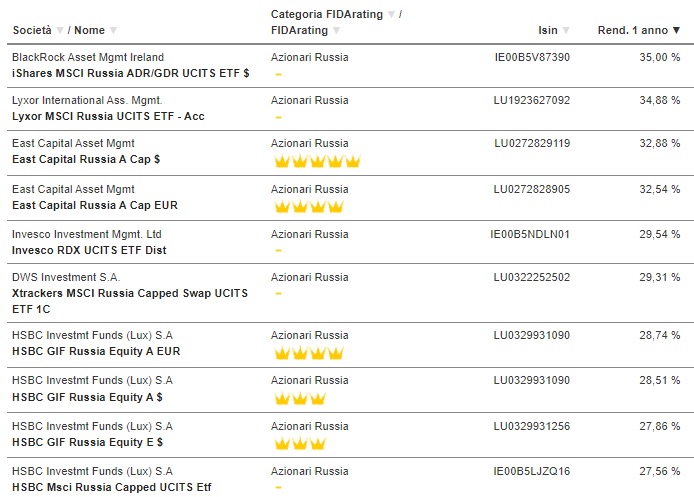Sort by Categoria FIDArating arrow

391,15
